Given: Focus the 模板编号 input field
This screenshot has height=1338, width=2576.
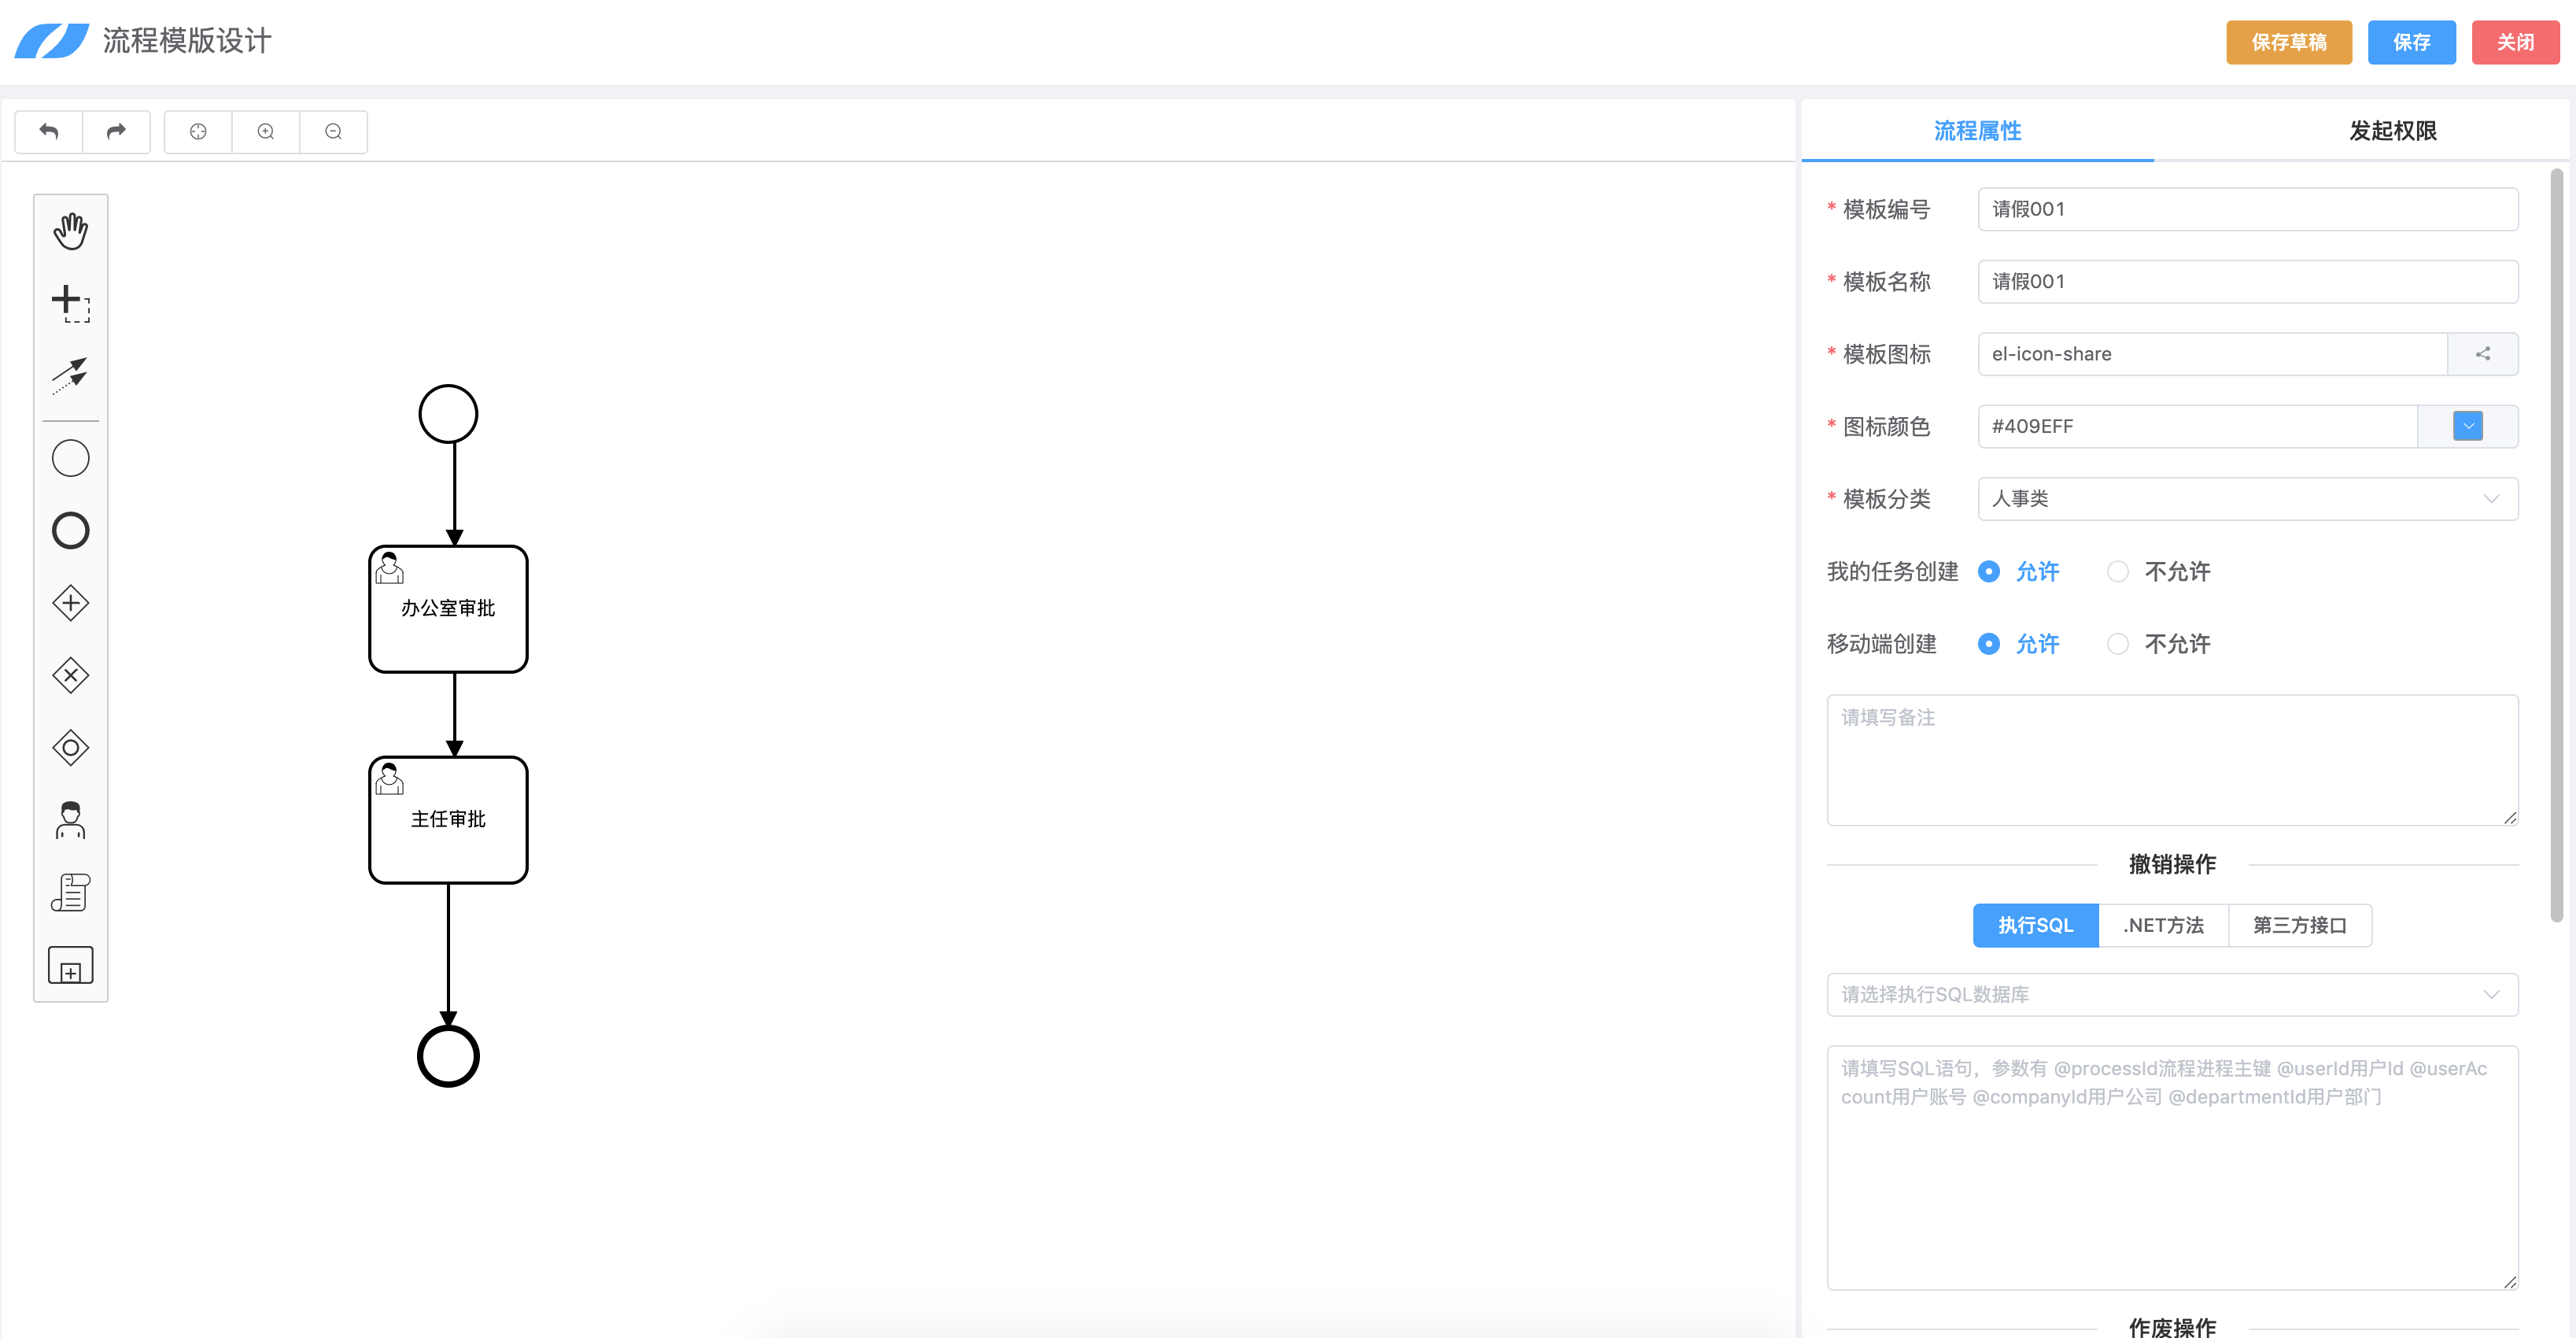Looking at the screenshot, I should [2248, 209].
